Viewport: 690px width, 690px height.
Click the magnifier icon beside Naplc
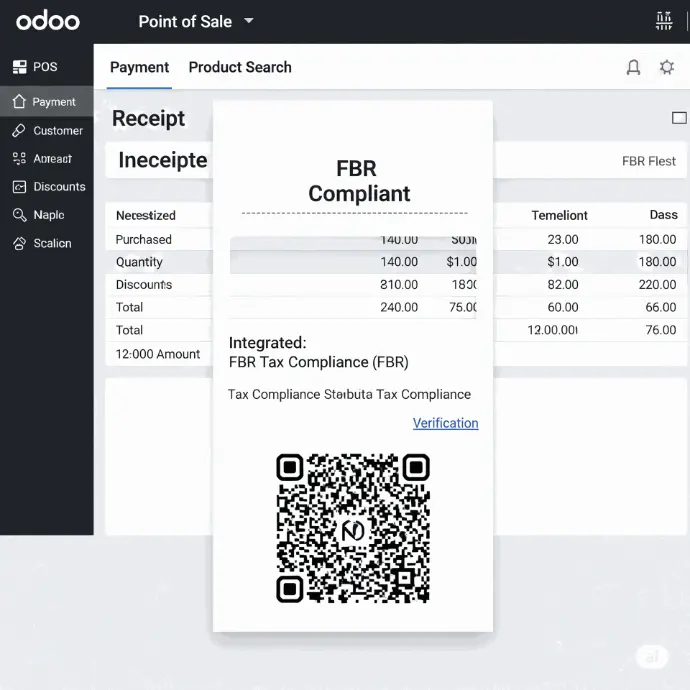(x=19, y=215)
